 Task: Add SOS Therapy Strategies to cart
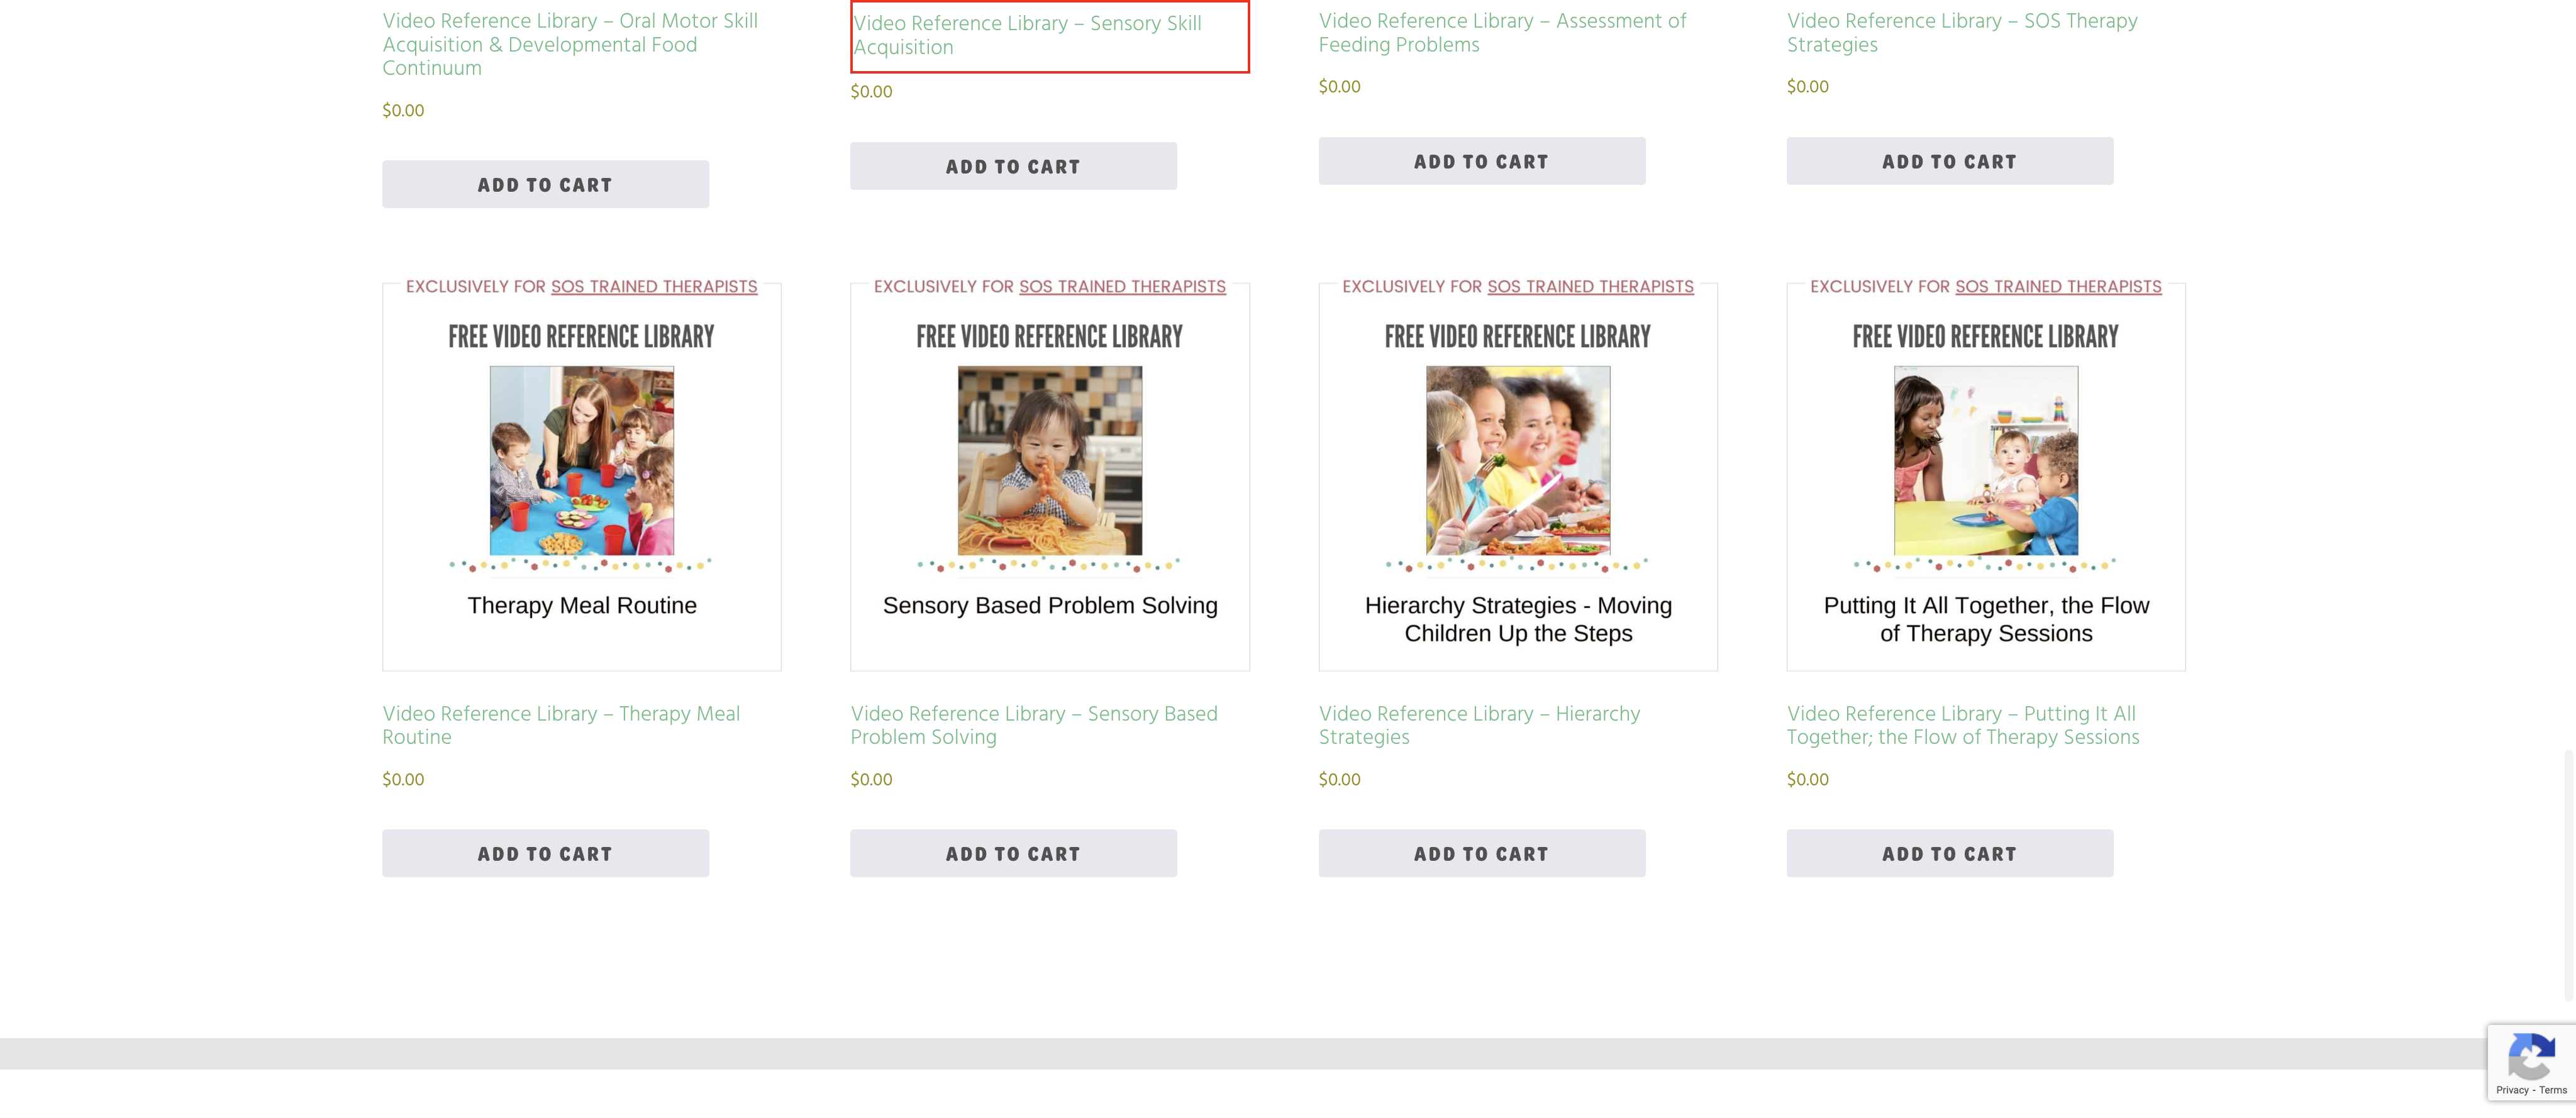1949,161
